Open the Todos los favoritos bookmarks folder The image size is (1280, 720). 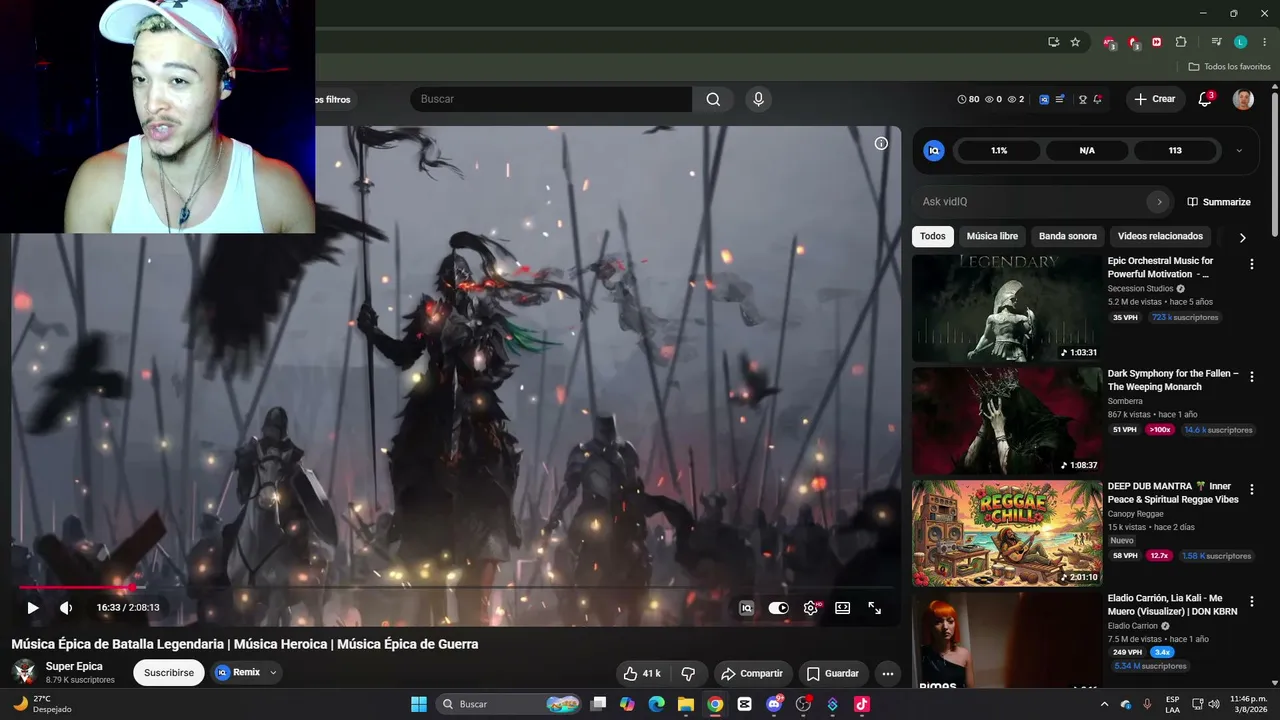pos(1229,67)
